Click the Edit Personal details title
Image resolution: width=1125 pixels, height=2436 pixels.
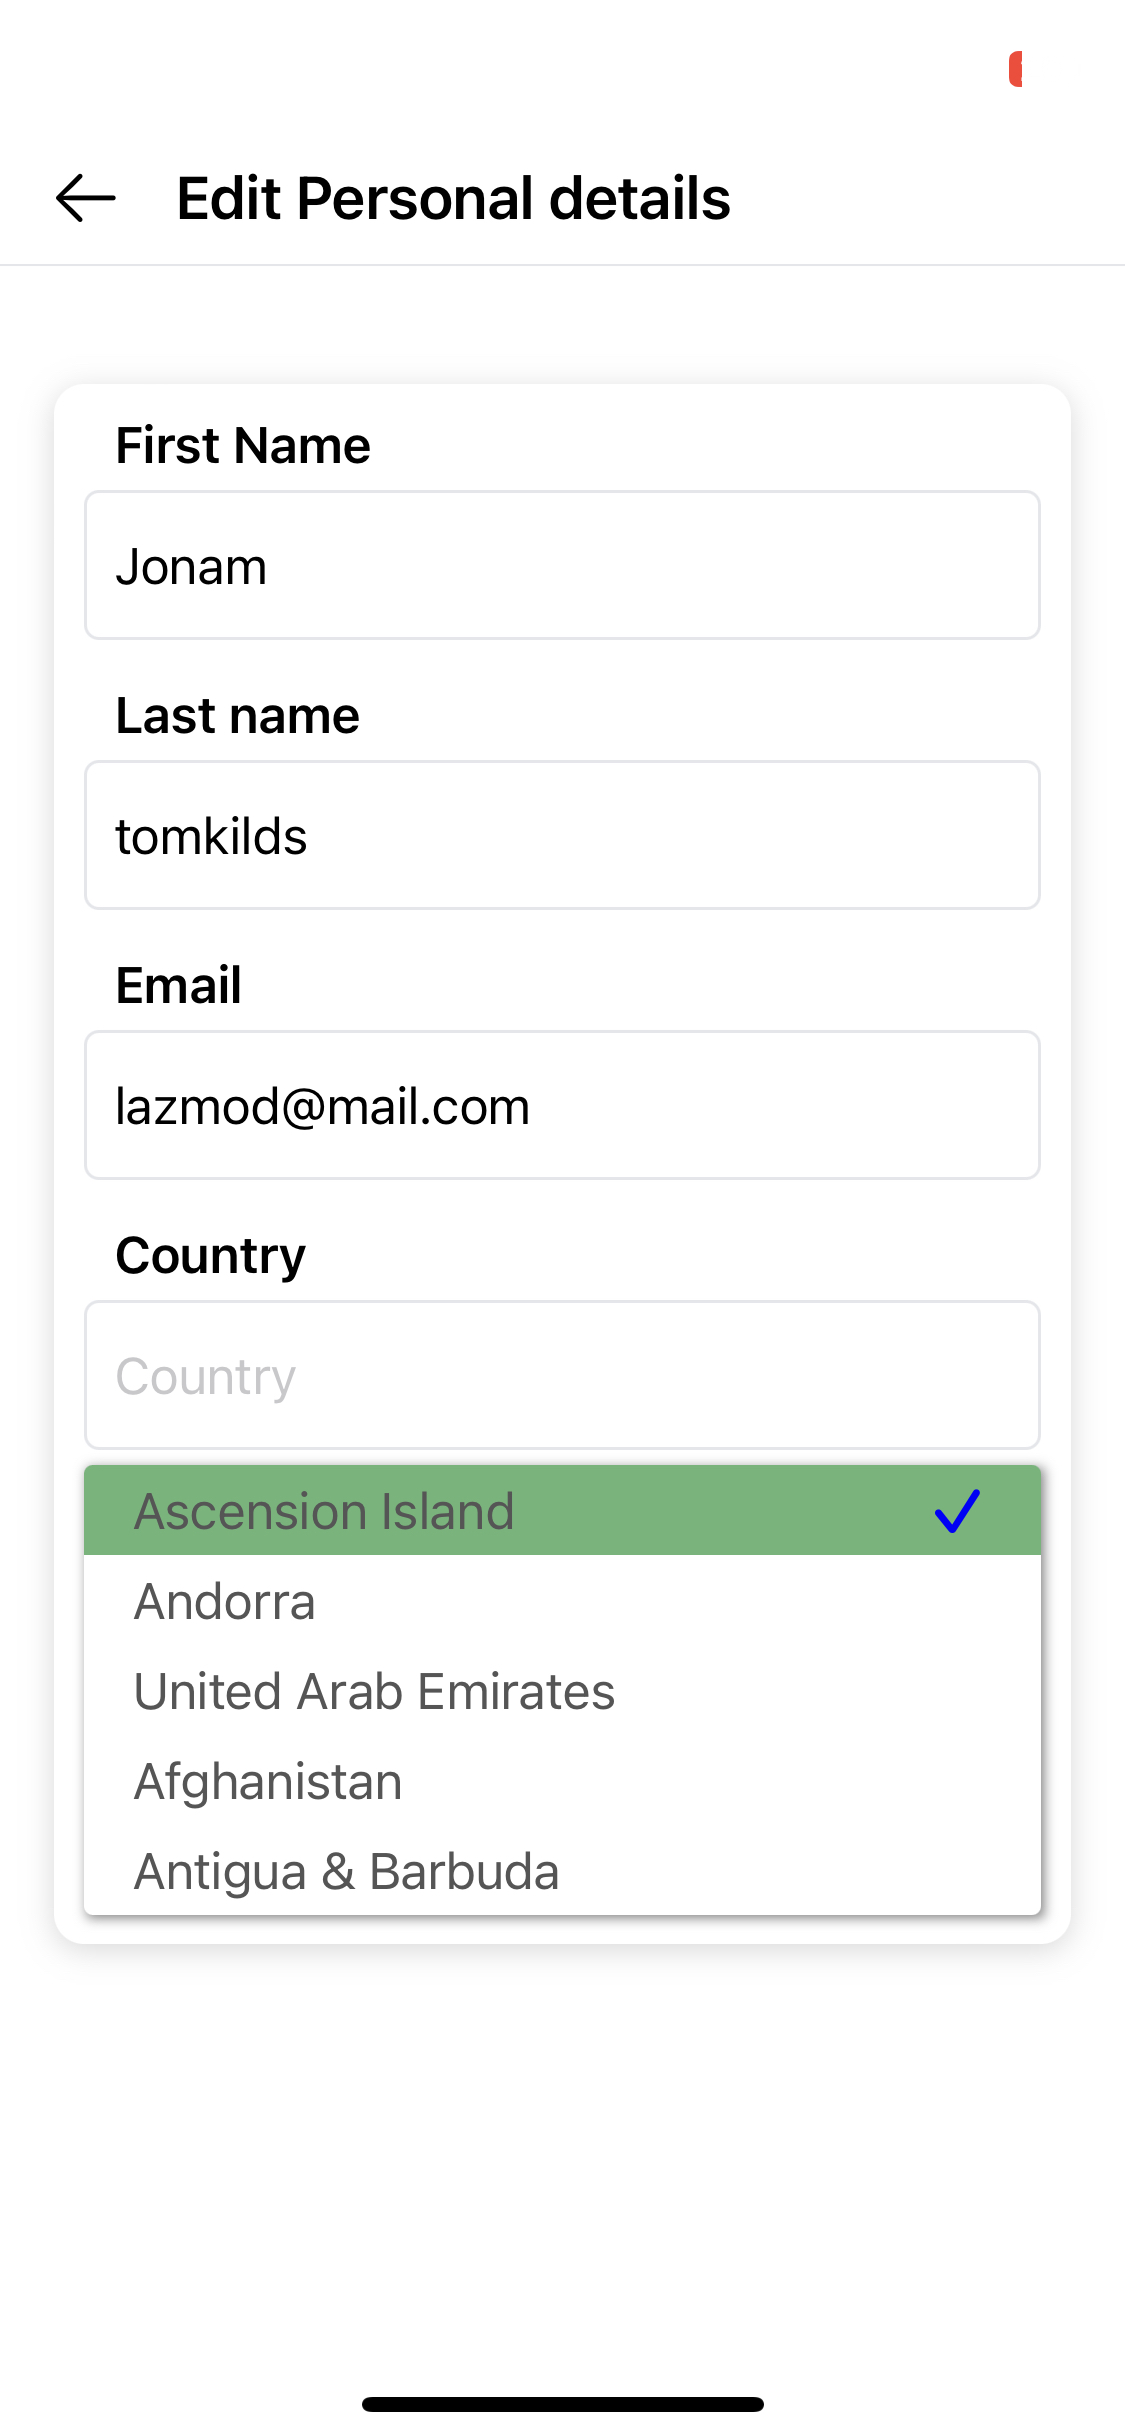click(453, 198)
